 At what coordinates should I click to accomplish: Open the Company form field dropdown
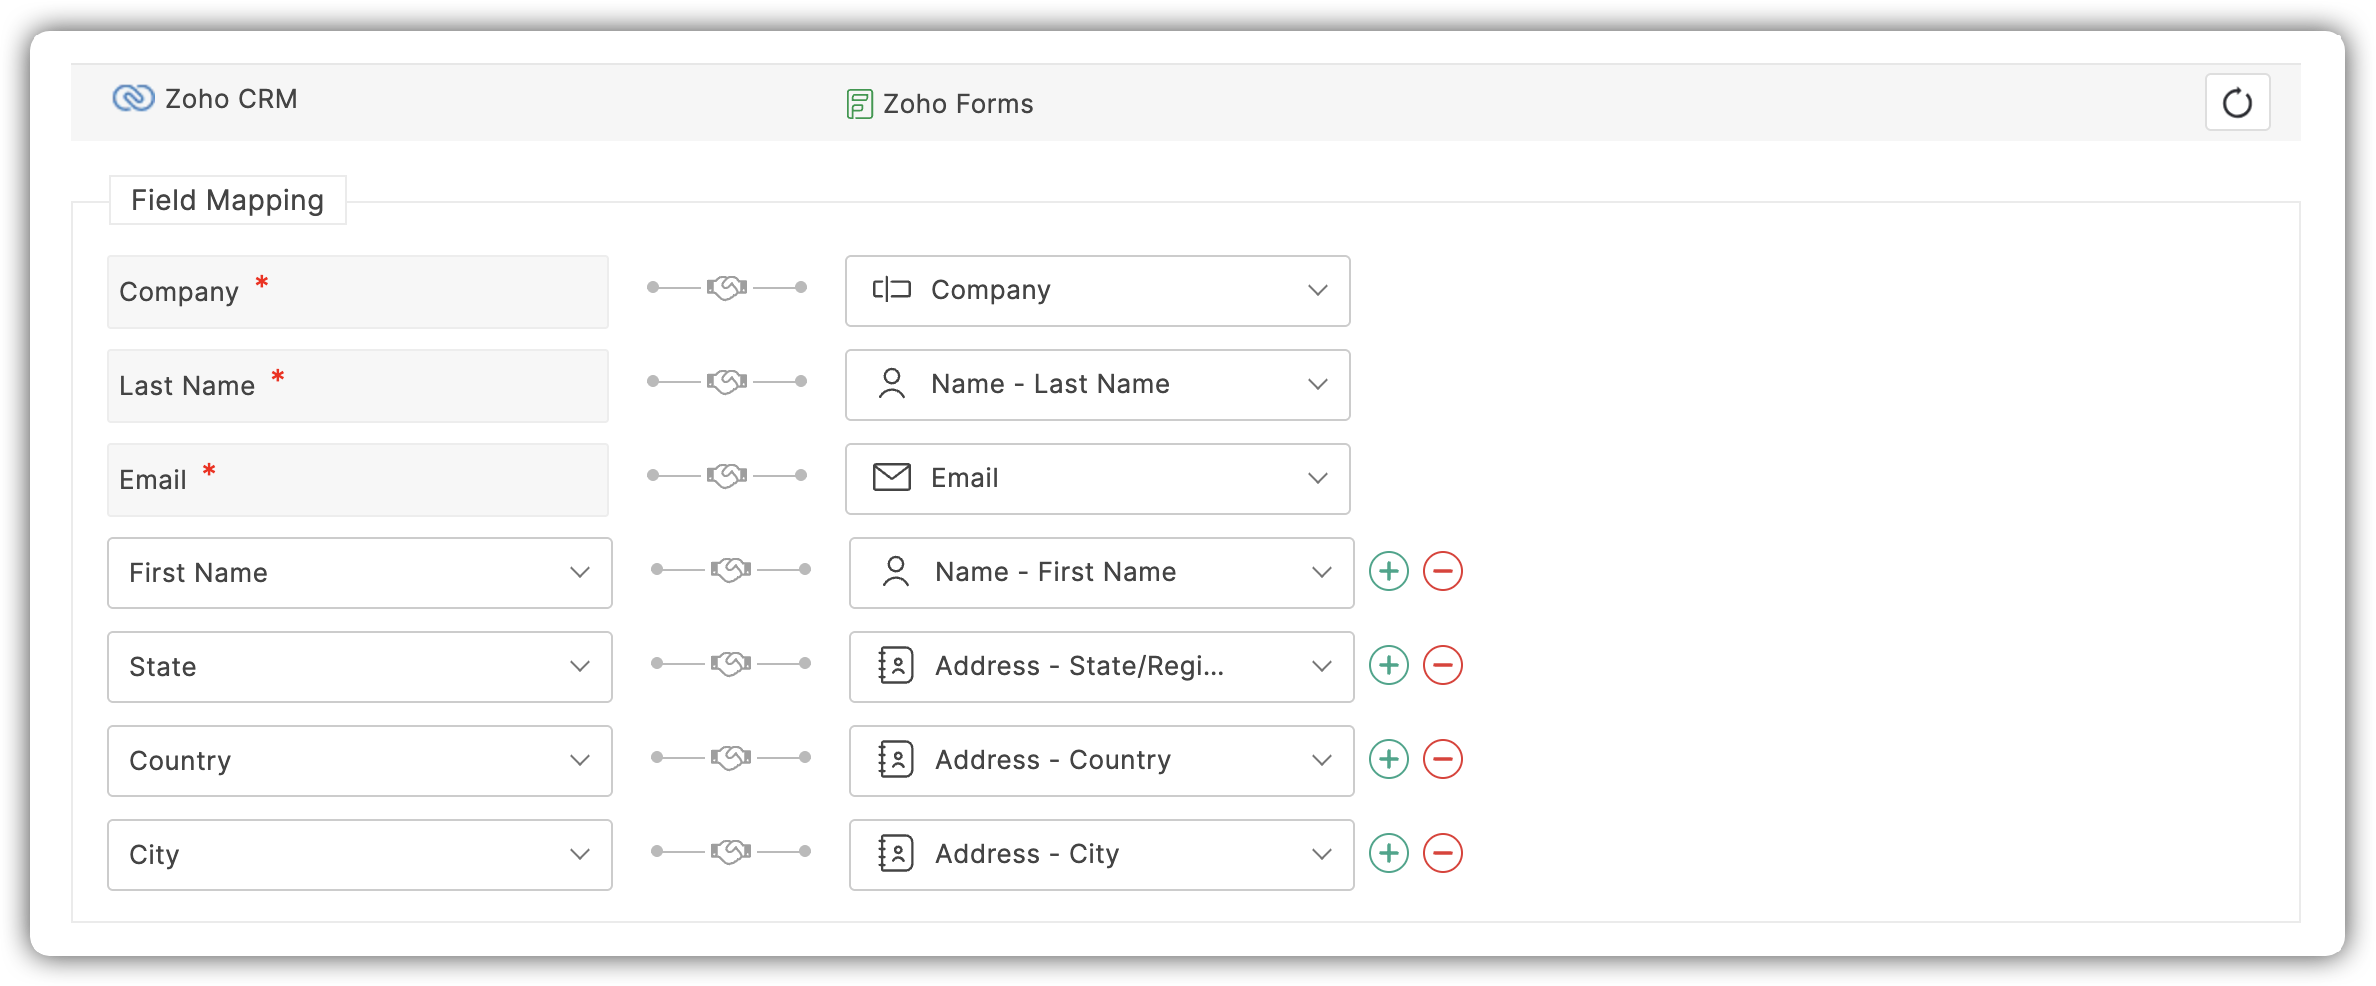pyautogui.click(x=1097, y=291)
